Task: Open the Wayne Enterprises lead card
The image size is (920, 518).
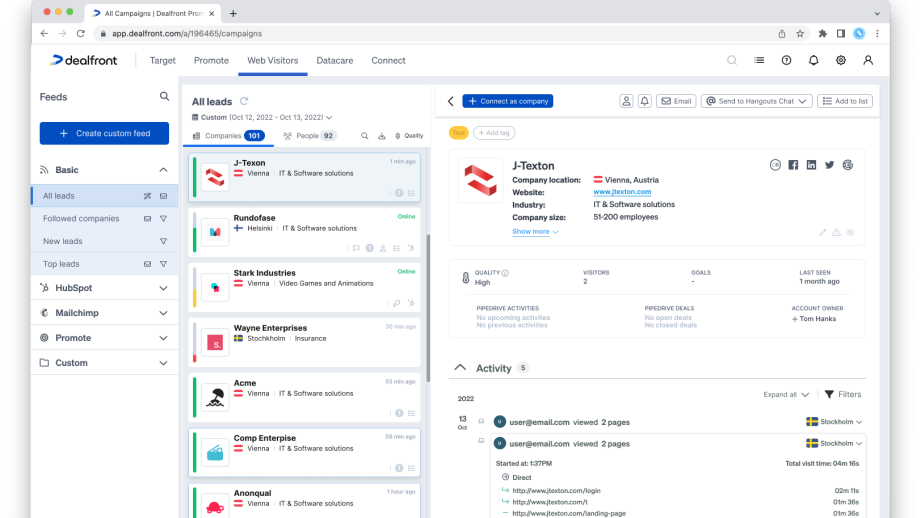Action: [x=304, y=342]
